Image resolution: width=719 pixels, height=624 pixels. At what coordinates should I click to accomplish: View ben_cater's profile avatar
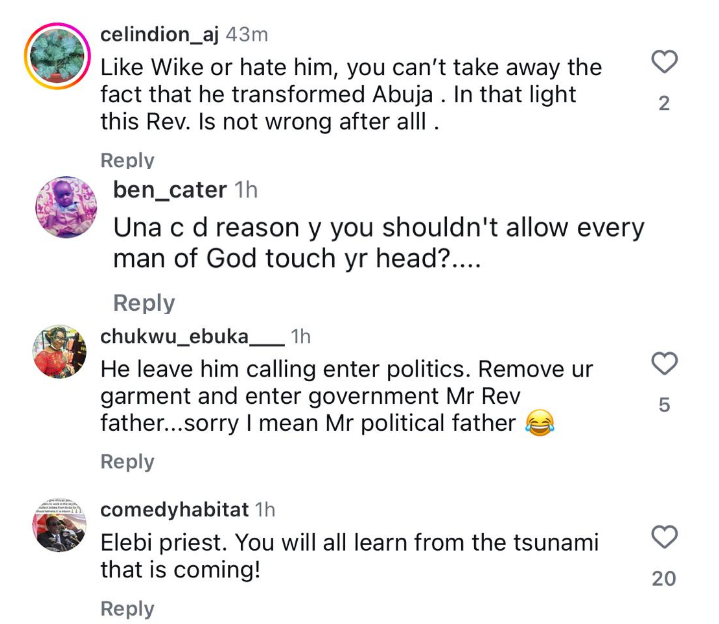[x=66, y=207]
